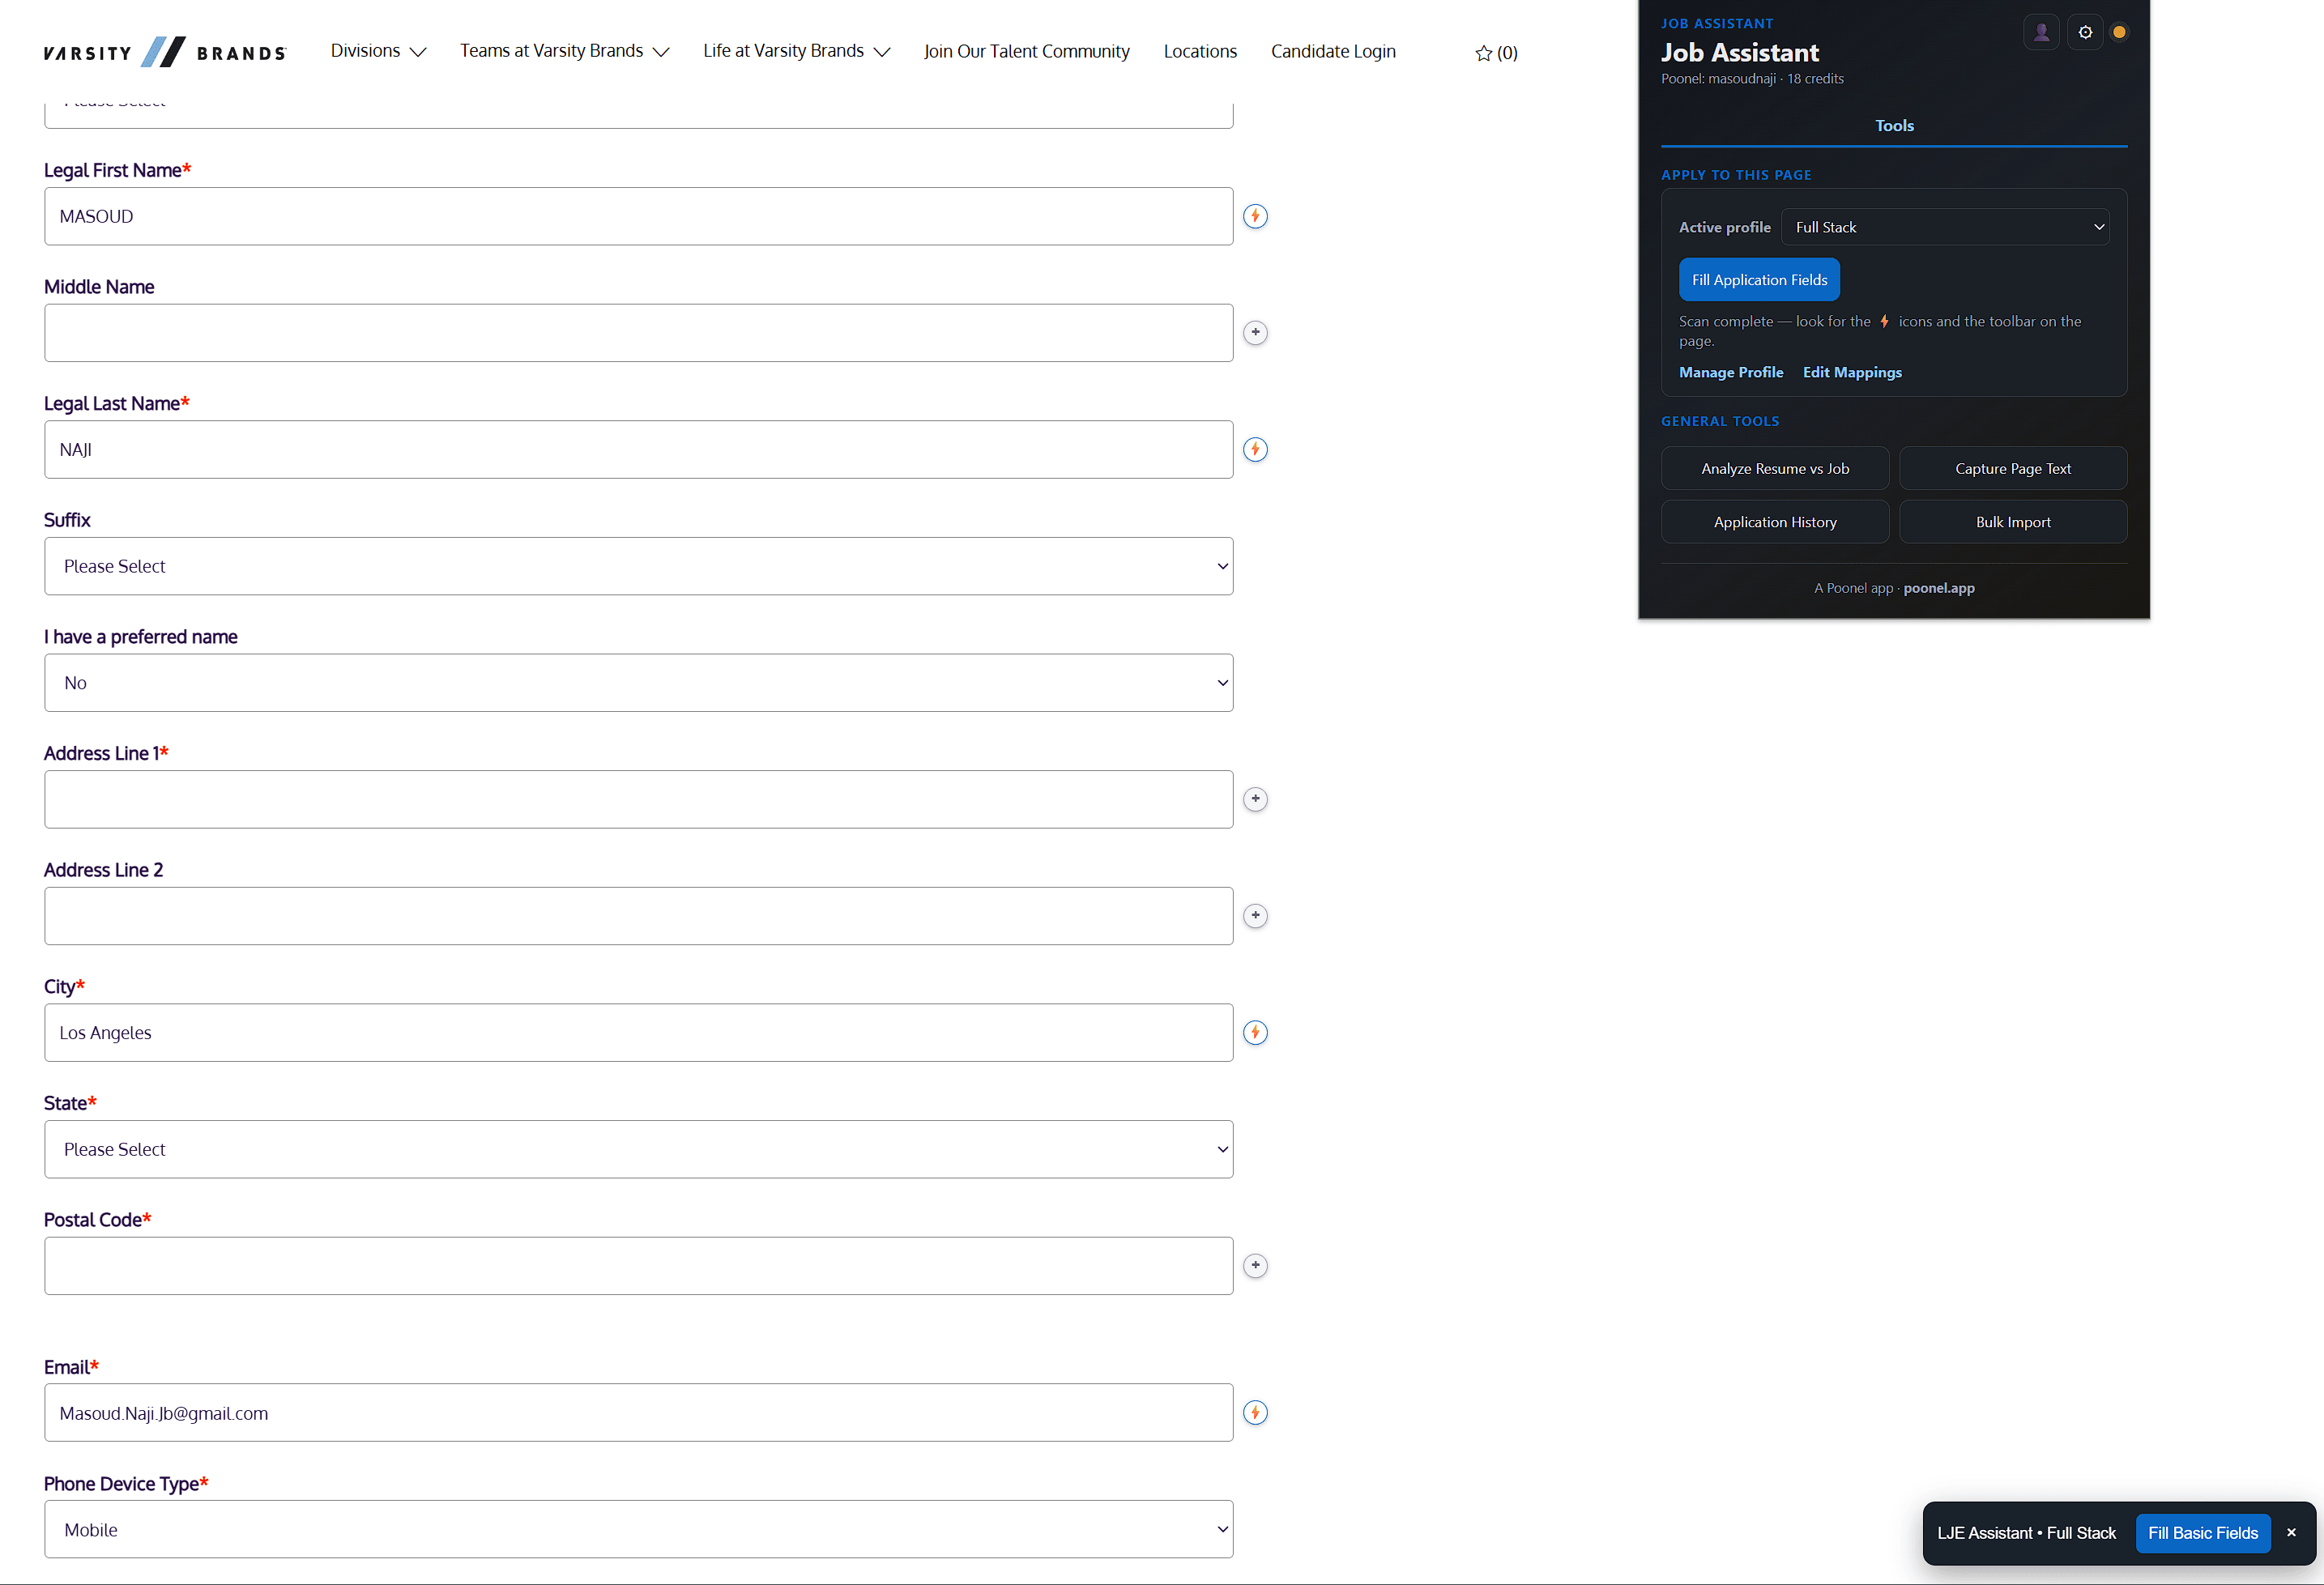Click Fill Application Fields button

1759,280
